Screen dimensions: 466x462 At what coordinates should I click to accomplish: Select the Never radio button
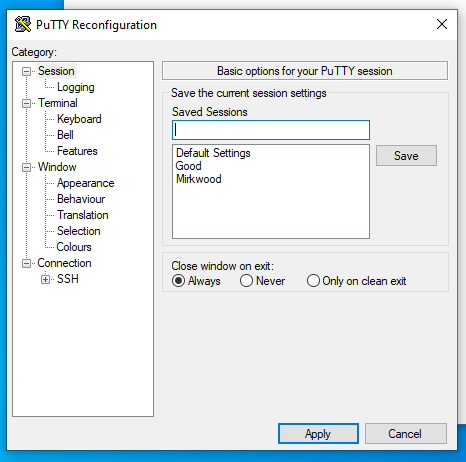246,281
